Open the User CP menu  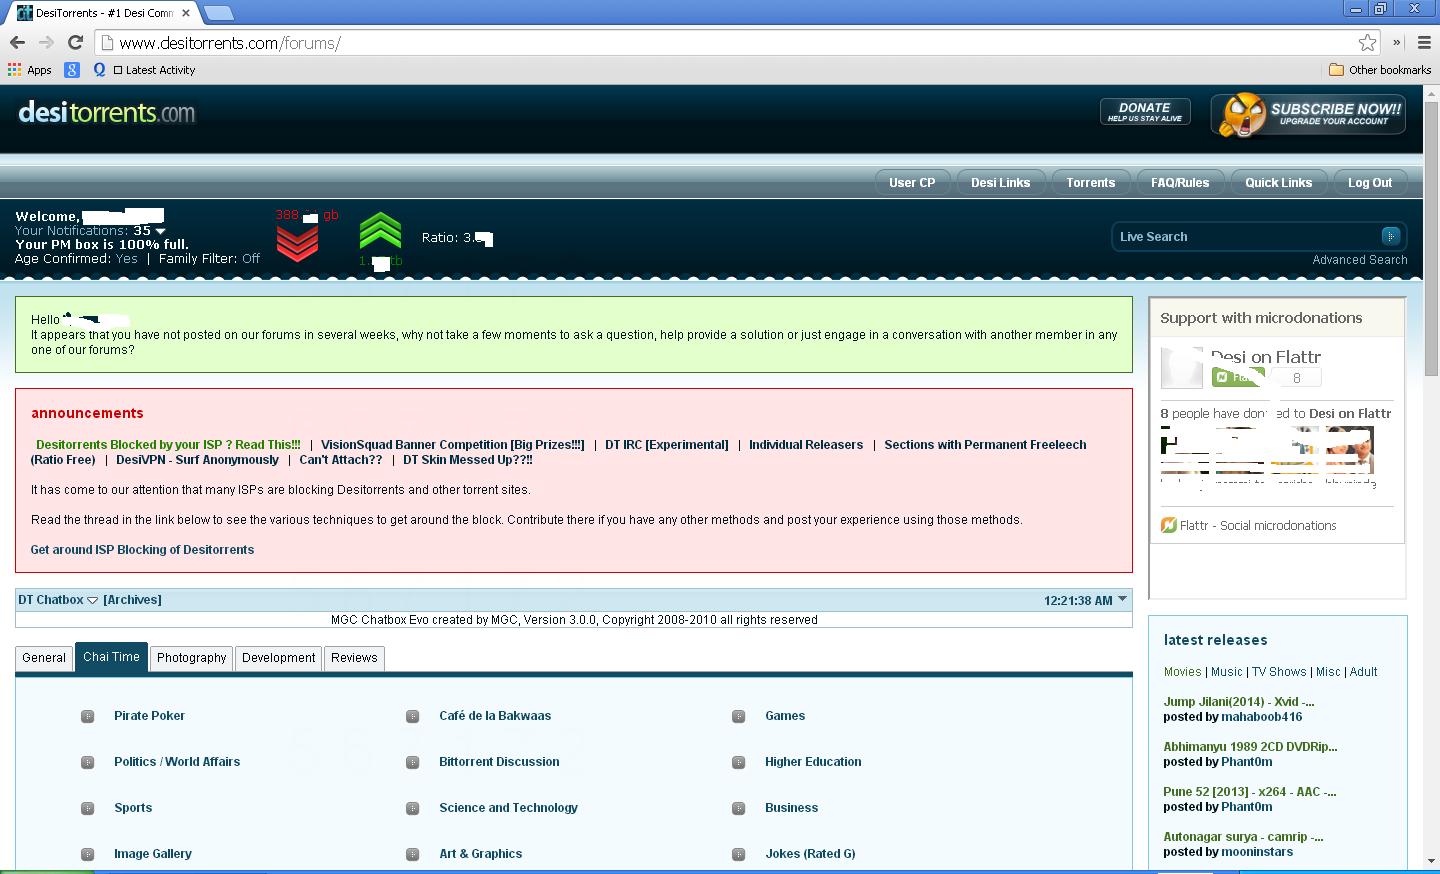[x=912, y=183]
